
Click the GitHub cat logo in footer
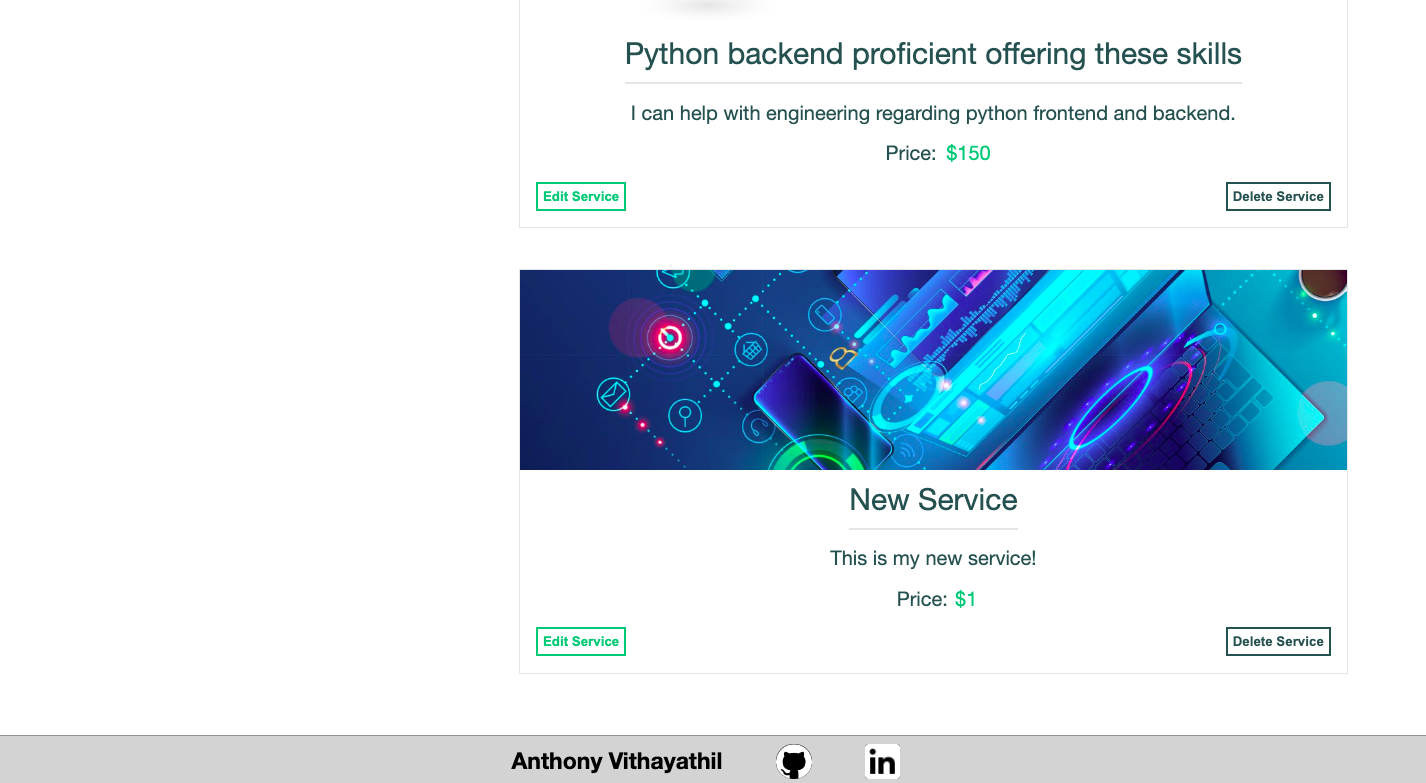[x=794, y=761]
